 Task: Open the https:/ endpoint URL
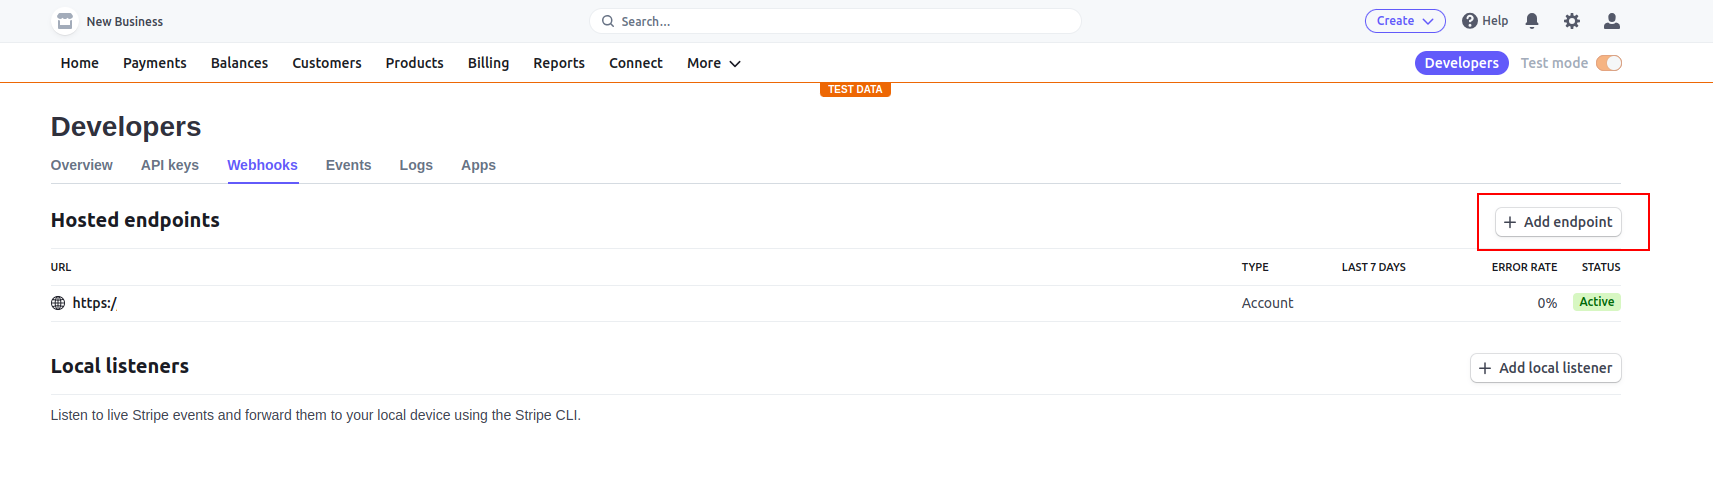click(x=95, y=303)
